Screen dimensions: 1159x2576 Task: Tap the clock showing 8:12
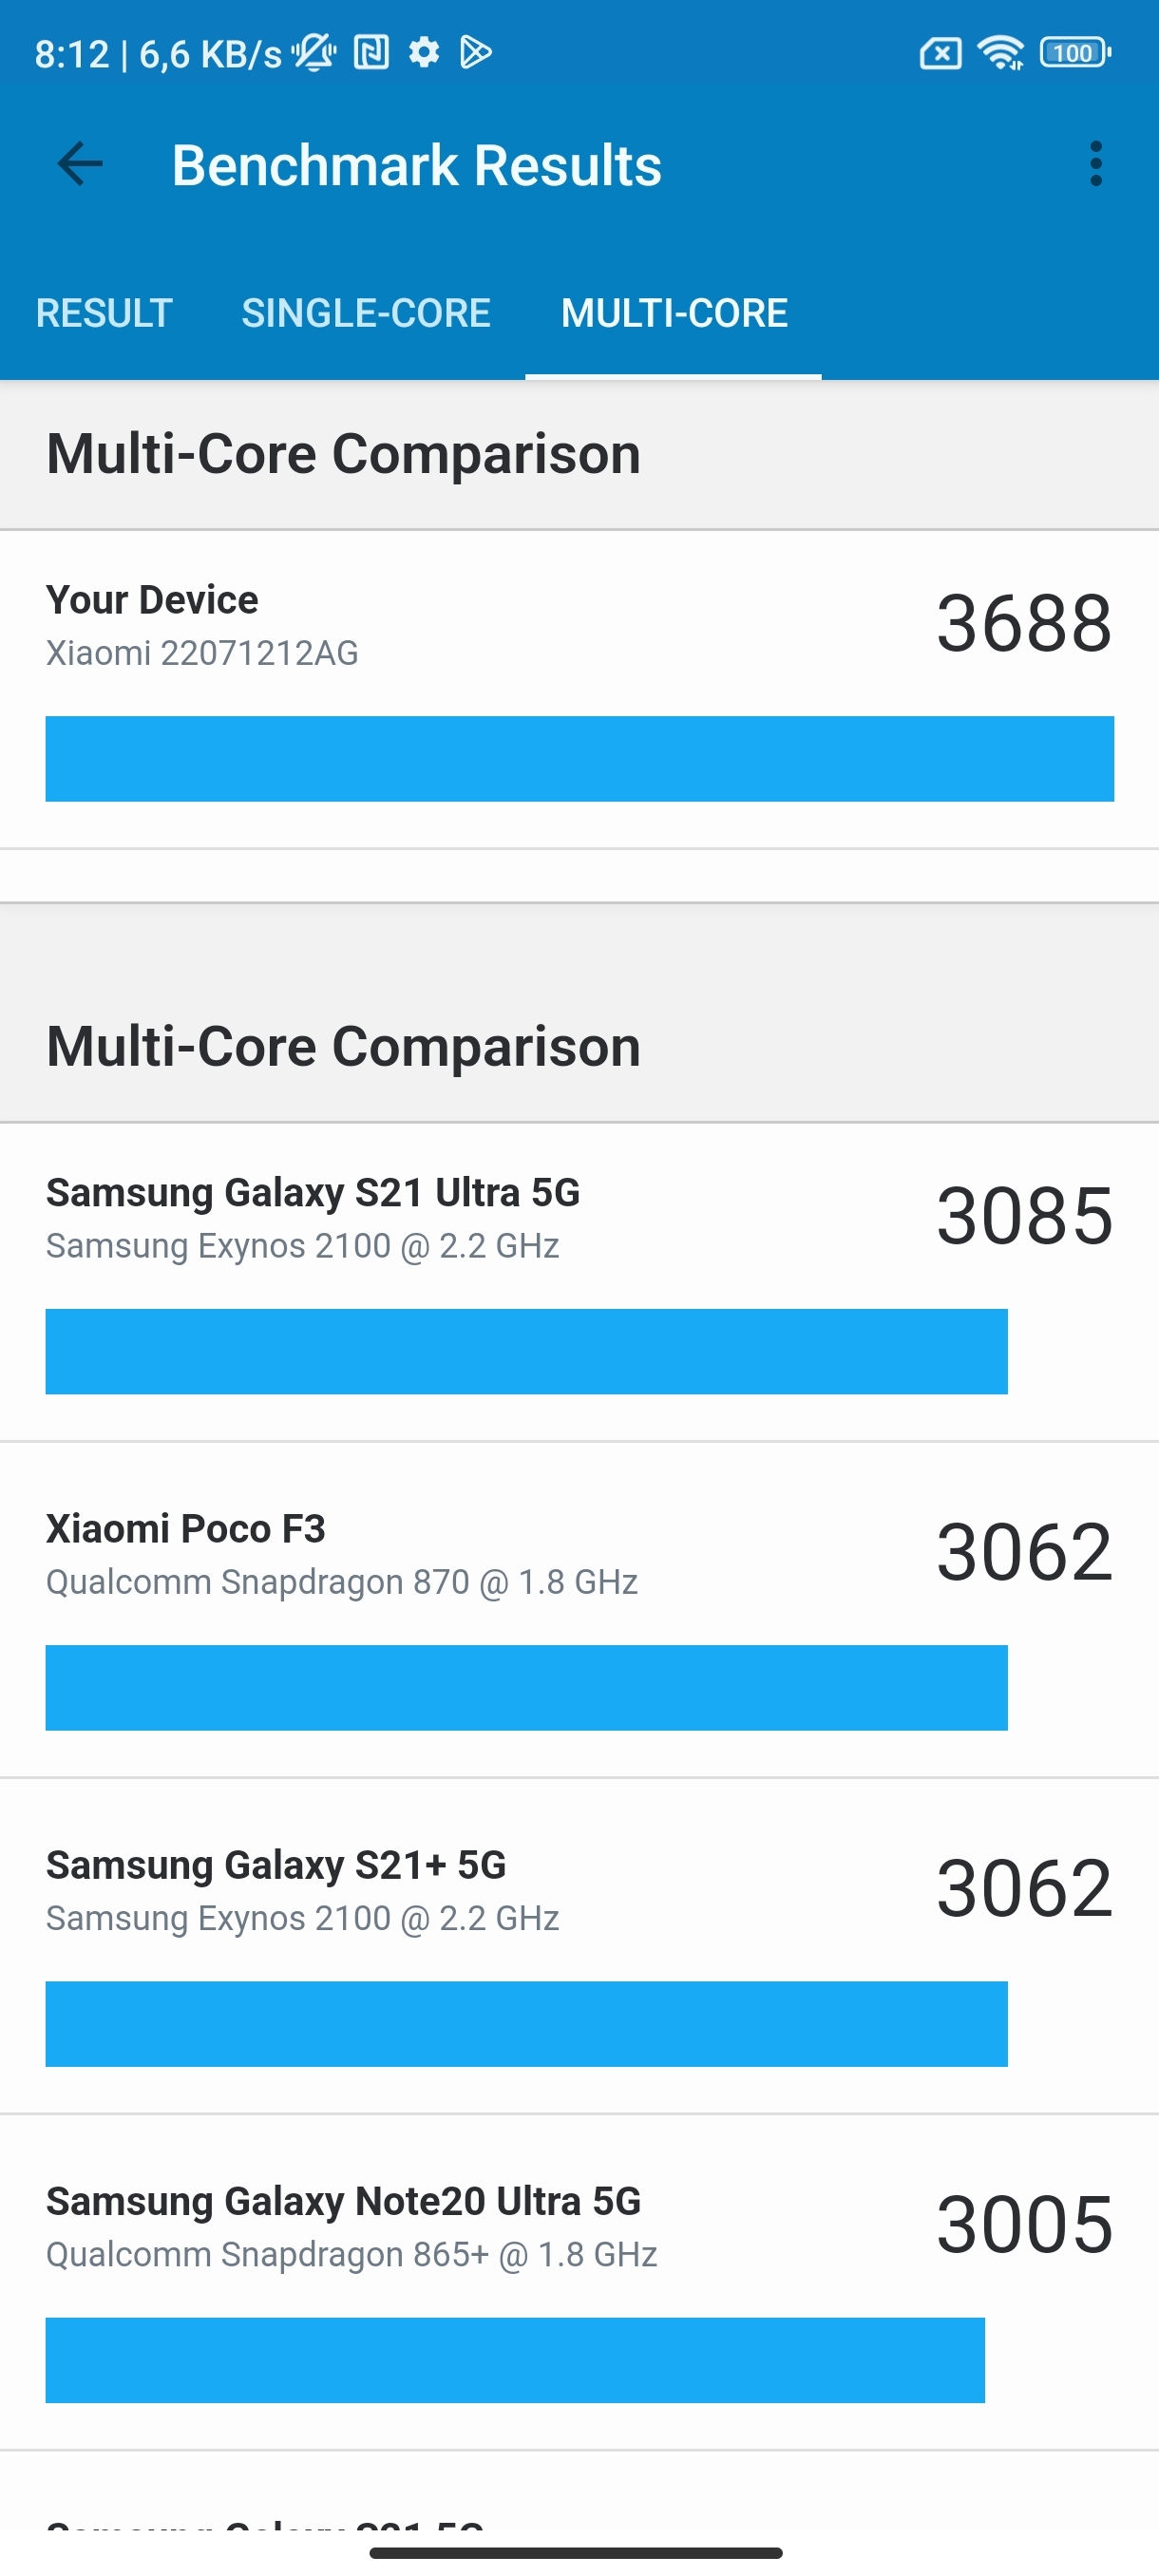click(x=70, y=54)
